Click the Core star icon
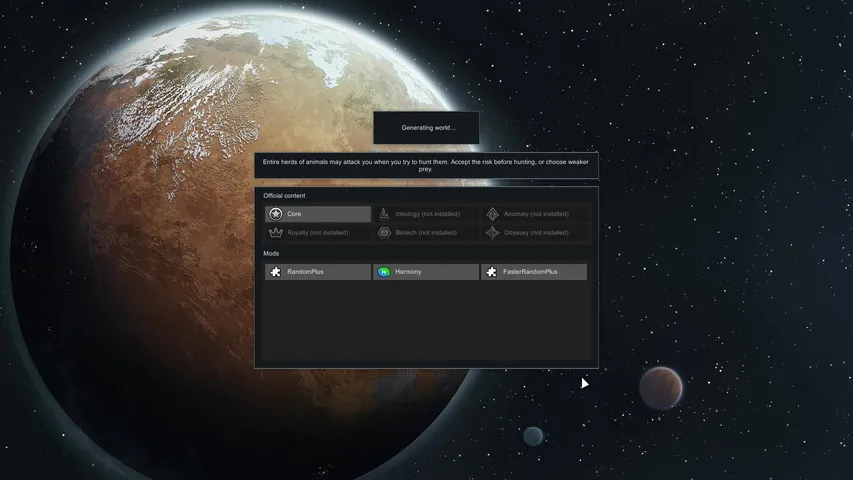The width and height of the screenshot is (853, 480). 276,214
